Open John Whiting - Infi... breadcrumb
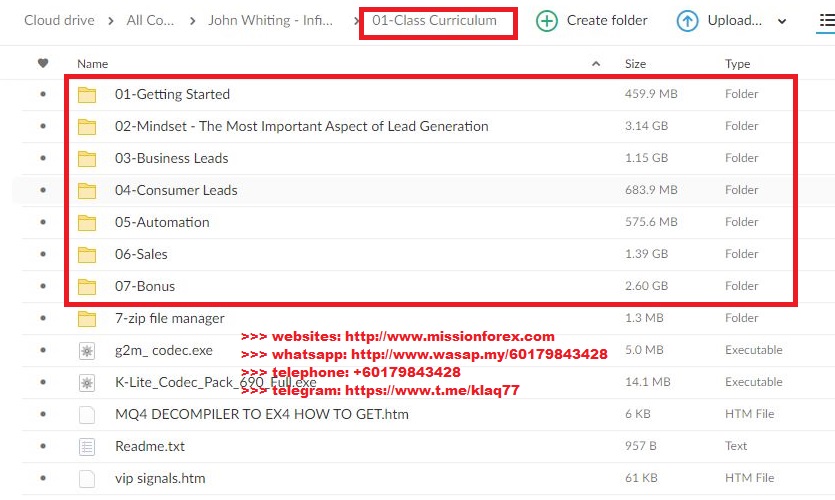The width and height of the screenshot is (835, 500). pyautogui.click(x=270, y=20)
